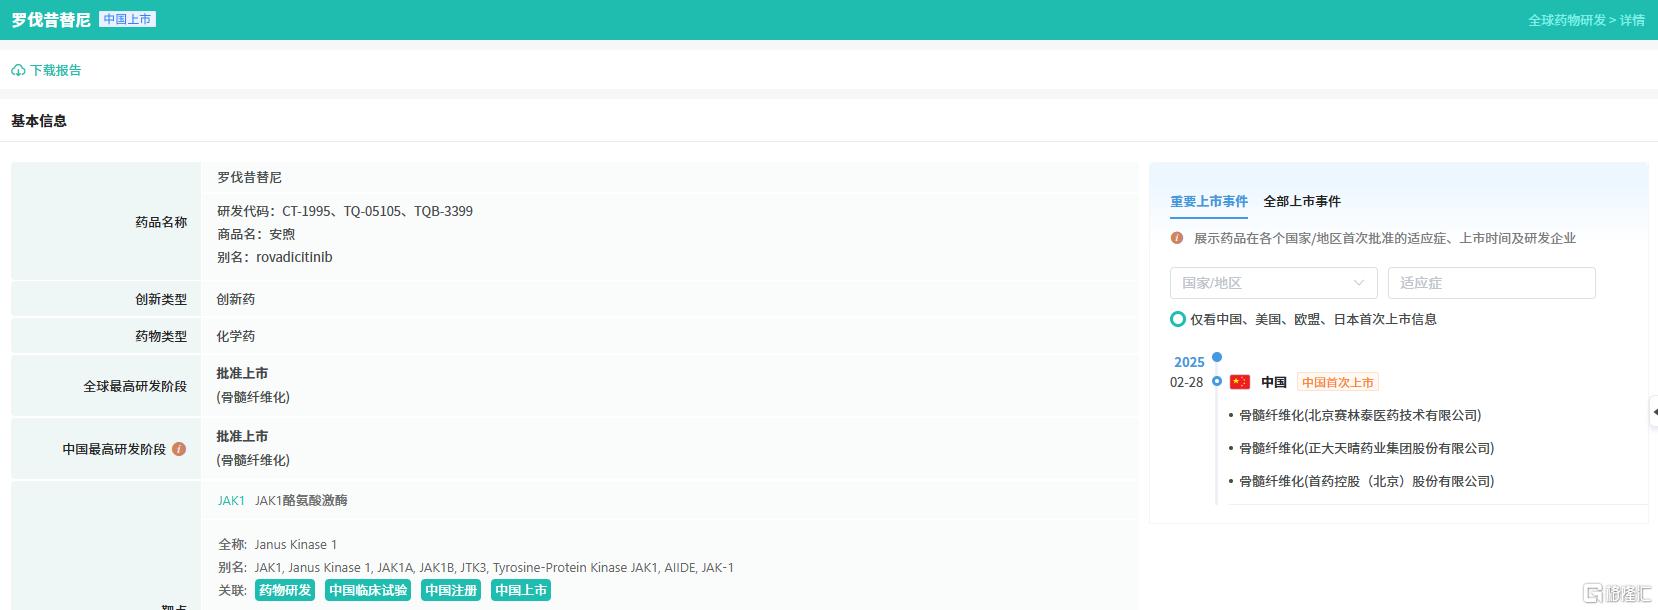1658x610 pixels.
Task: Open the JAK1 target link
Action: [231, 500]
